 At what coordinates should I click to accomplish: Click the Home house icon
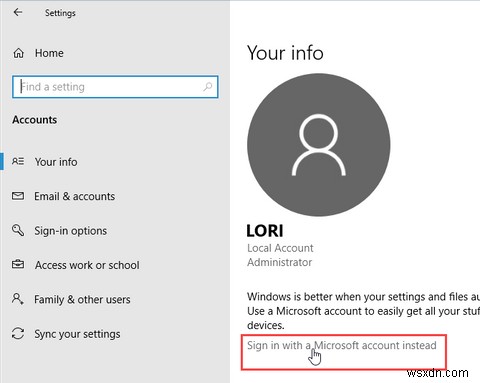19,53
